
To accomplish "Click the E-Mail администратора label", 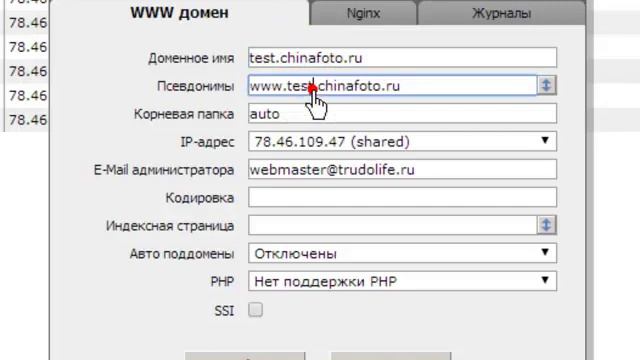I will click(164, 170).
